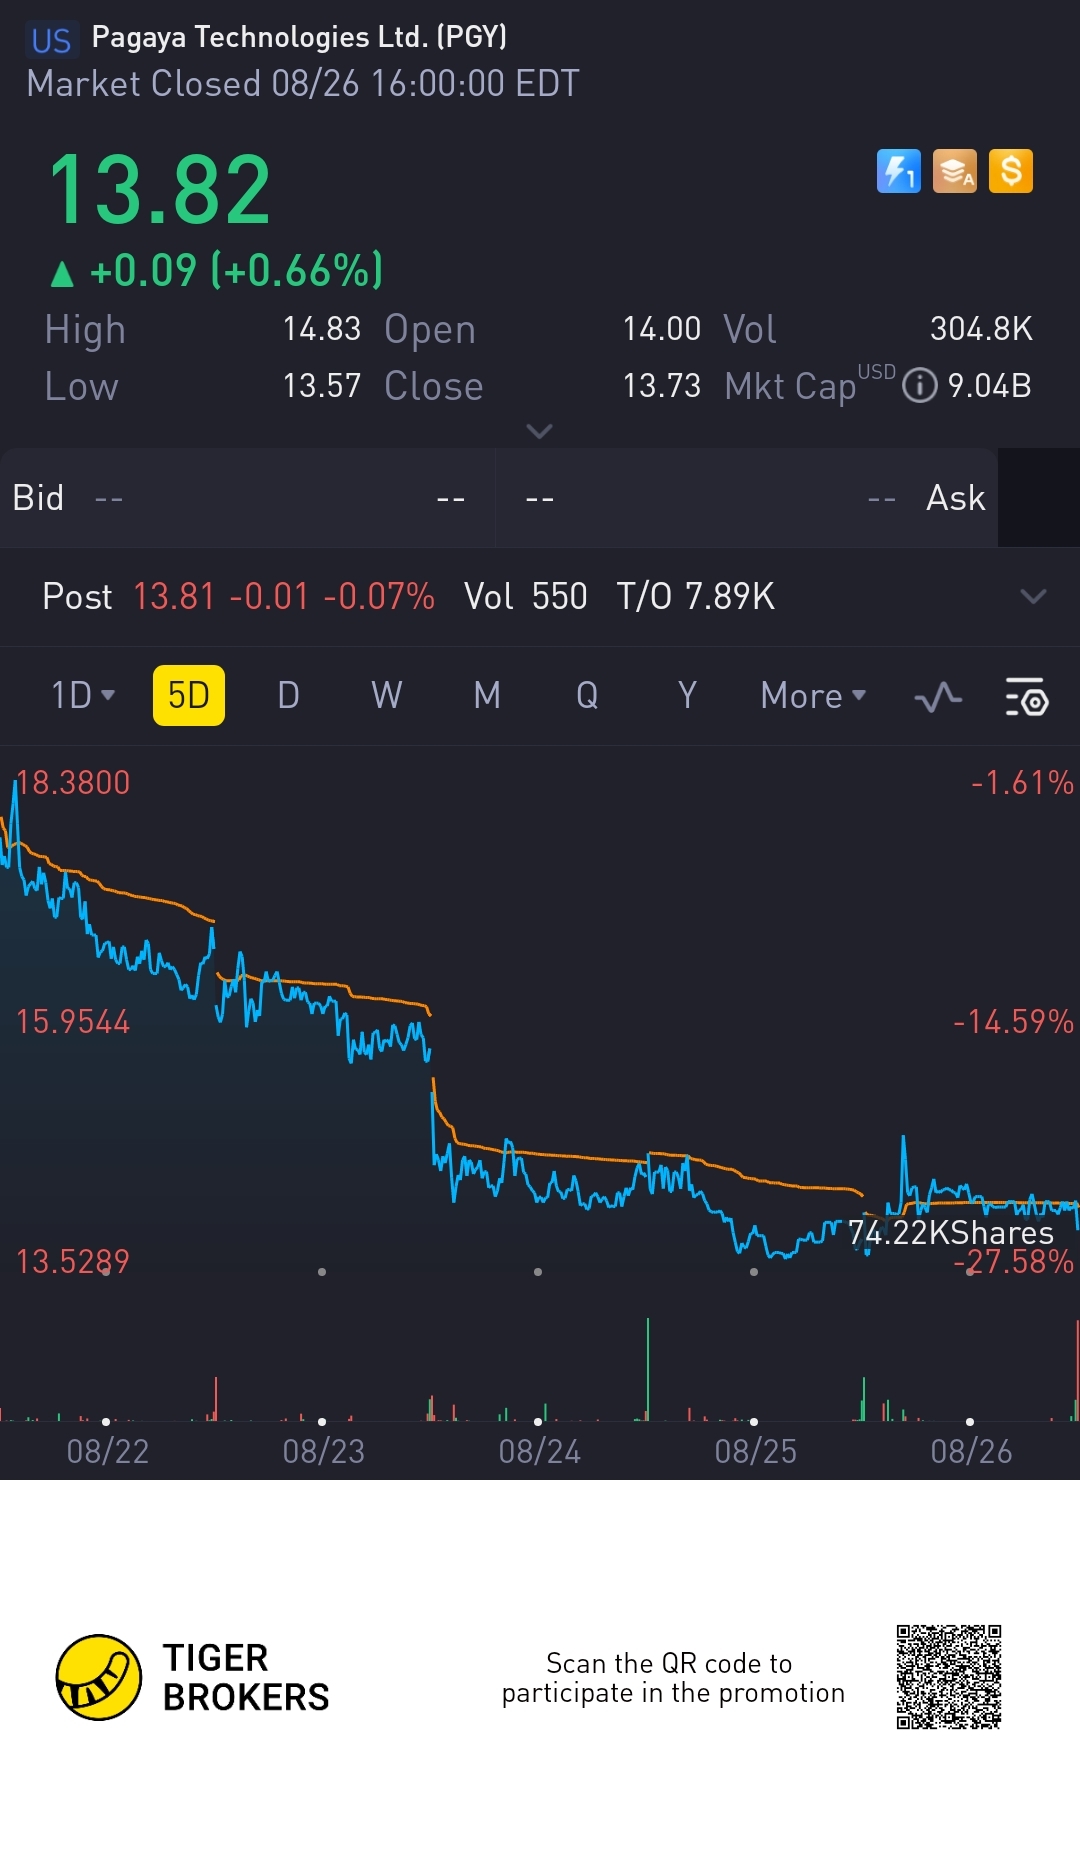The image size is (1080, 1875).
Task: Tap the Low value 13.57
Action: pos(321,386)
